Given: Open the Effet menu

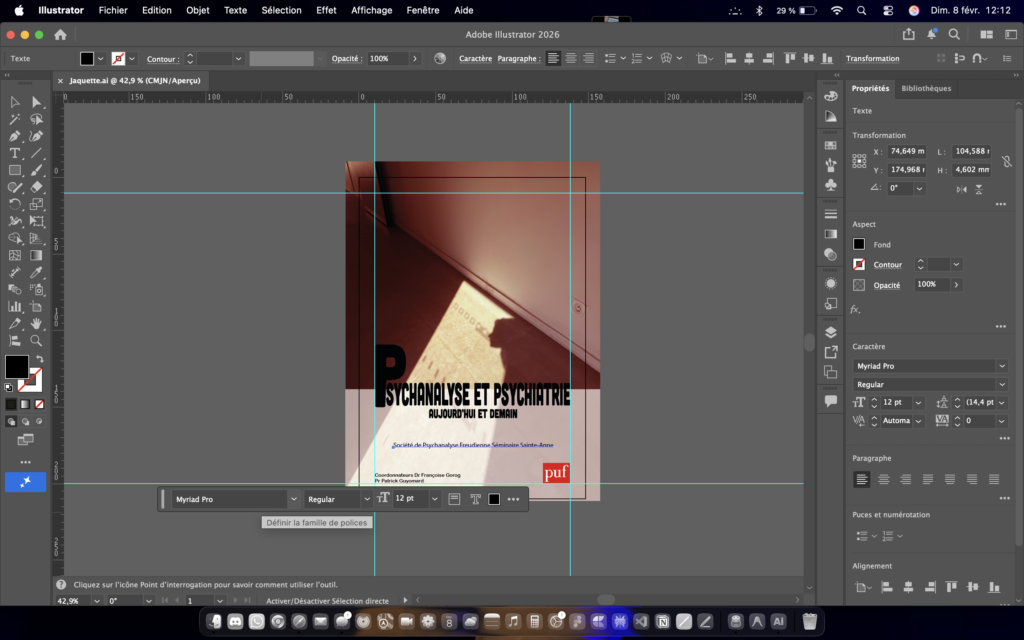Looking at the screenshot, I should pos(326,10).
